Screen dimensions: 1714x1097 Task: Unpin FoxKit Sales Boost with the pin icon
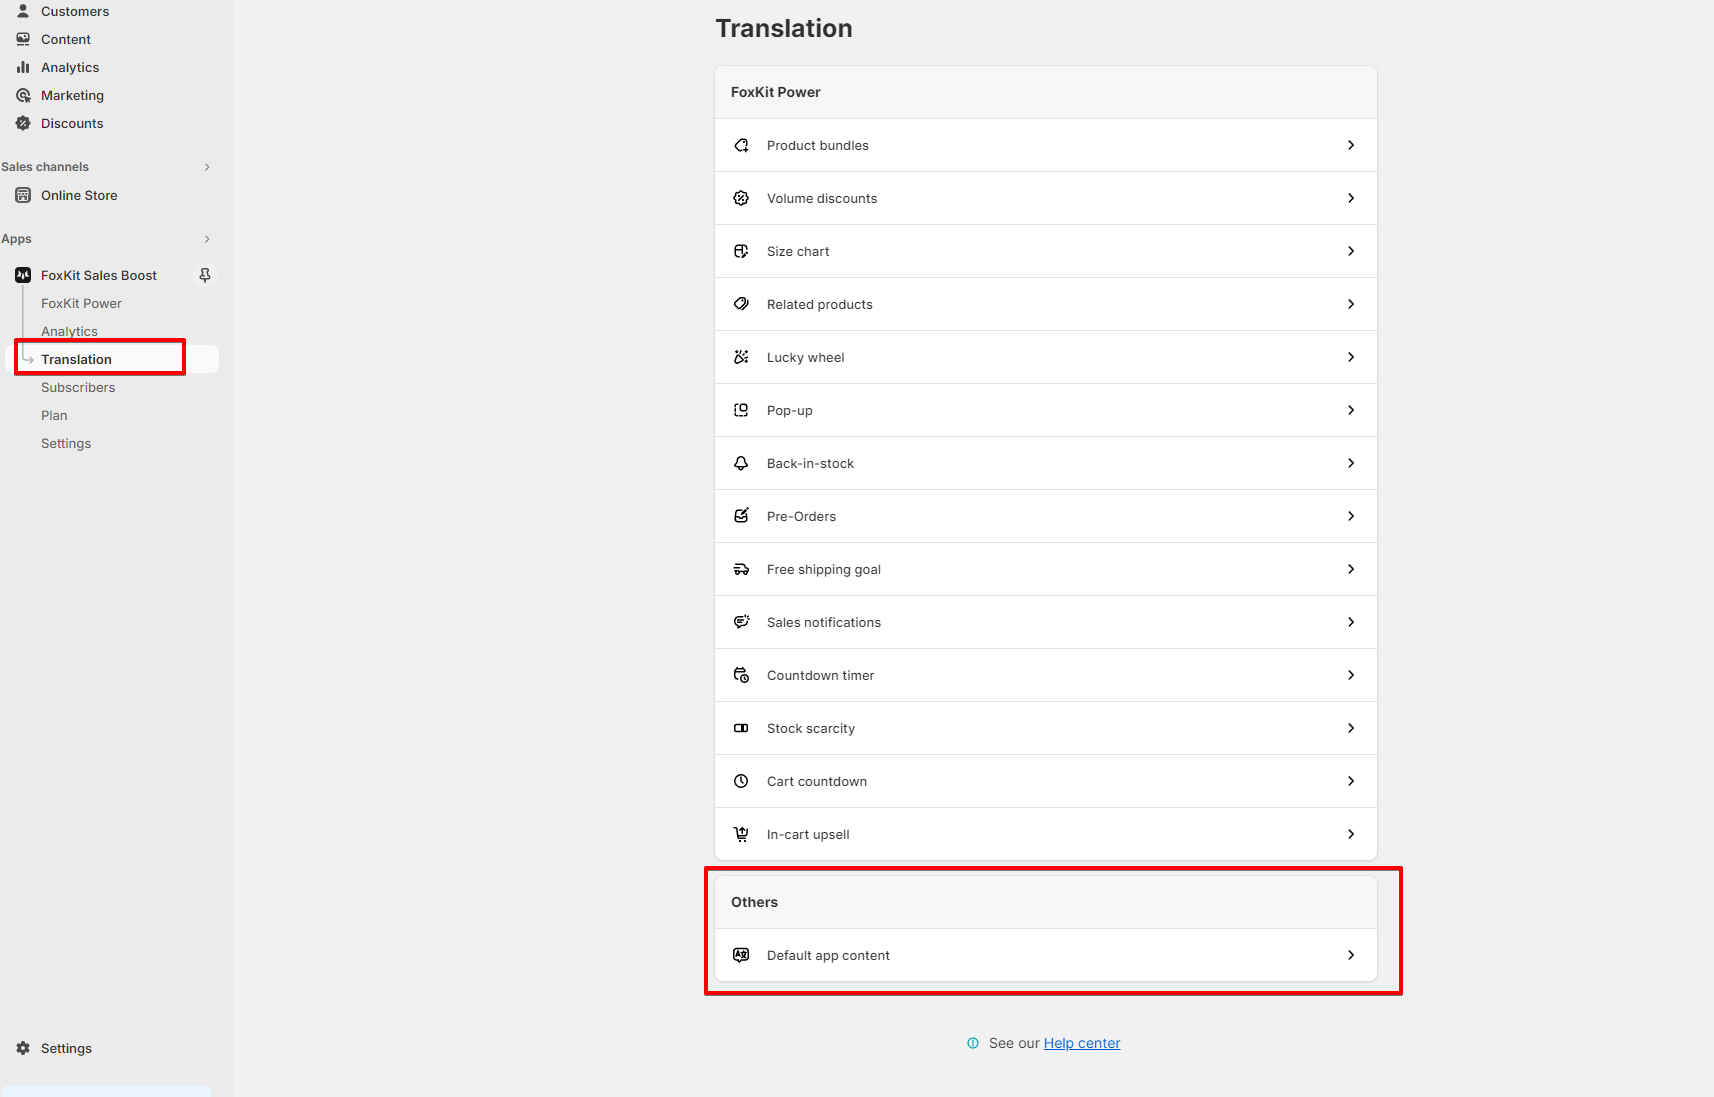[x=205, y=275]
